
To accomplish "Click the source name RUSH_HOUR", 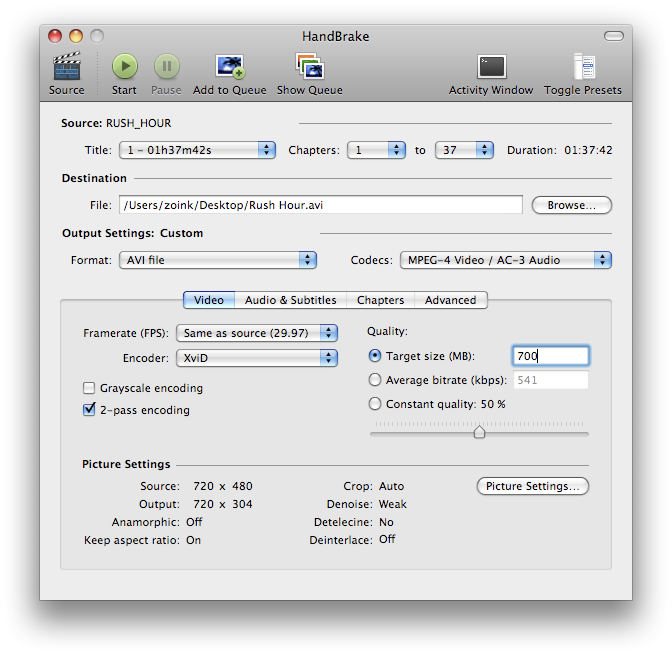I will 138,123.
